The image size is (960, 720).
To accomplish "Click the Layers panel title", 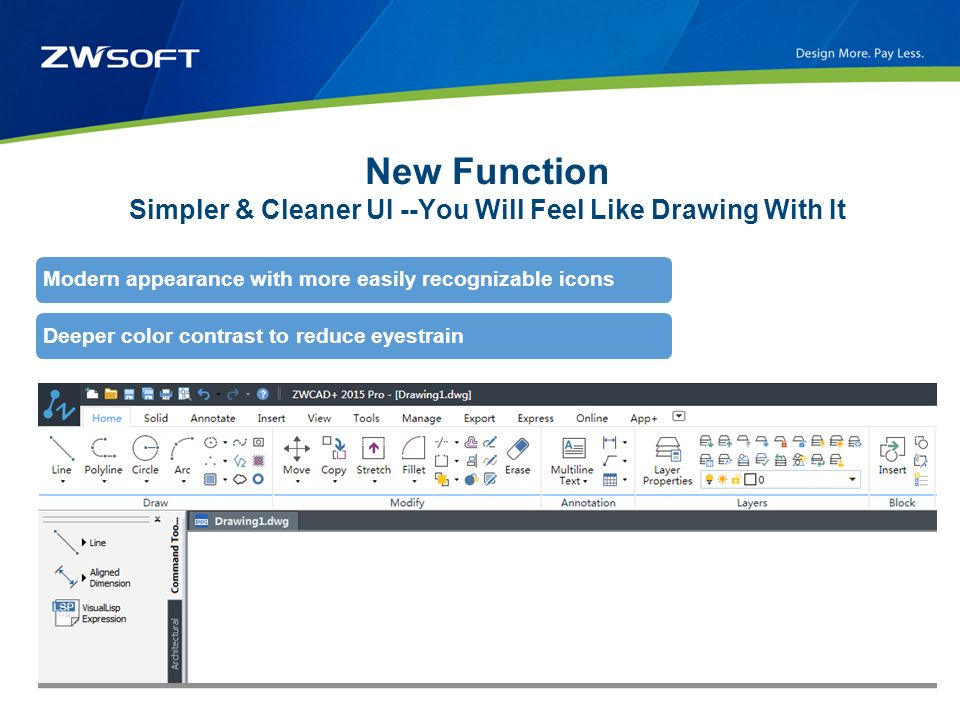I will 752,503.
